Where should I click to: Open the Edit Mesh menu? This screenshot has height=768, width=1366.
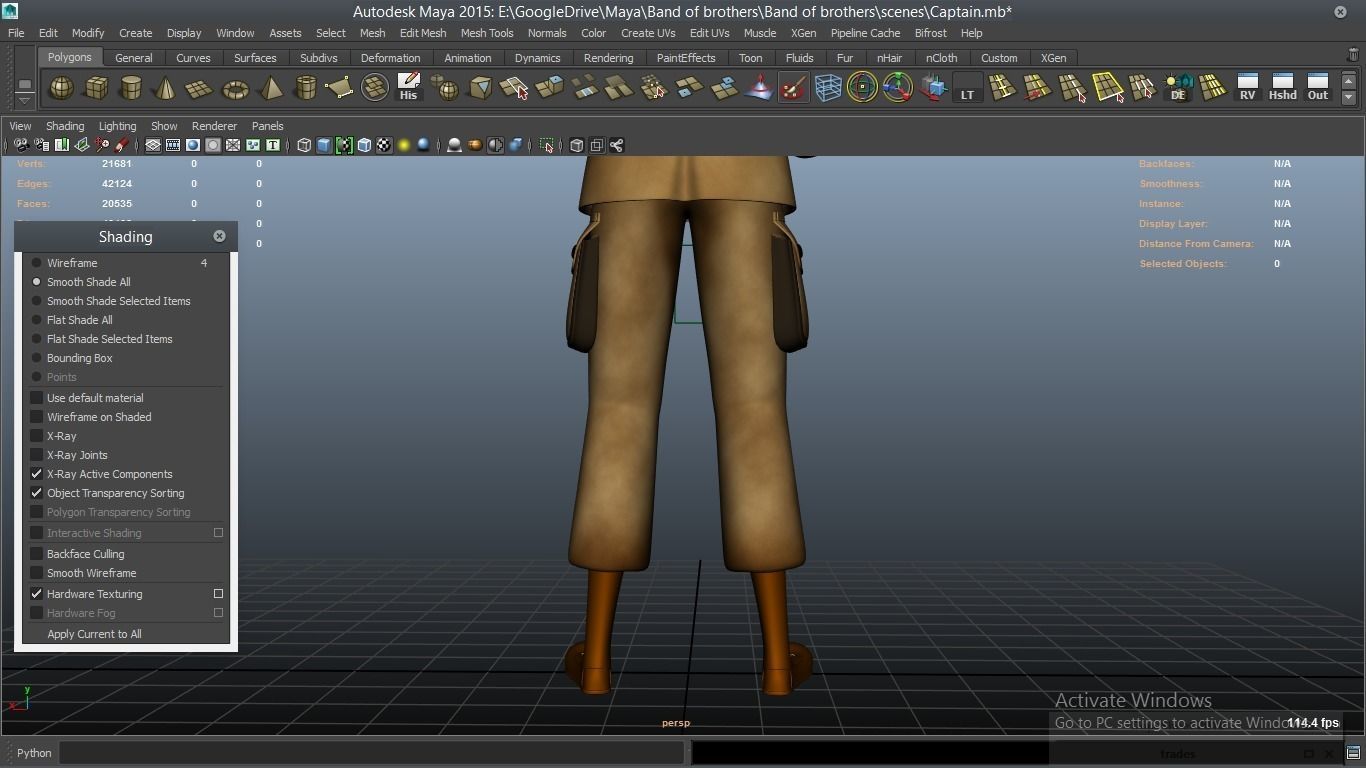[x=423, y=33]
